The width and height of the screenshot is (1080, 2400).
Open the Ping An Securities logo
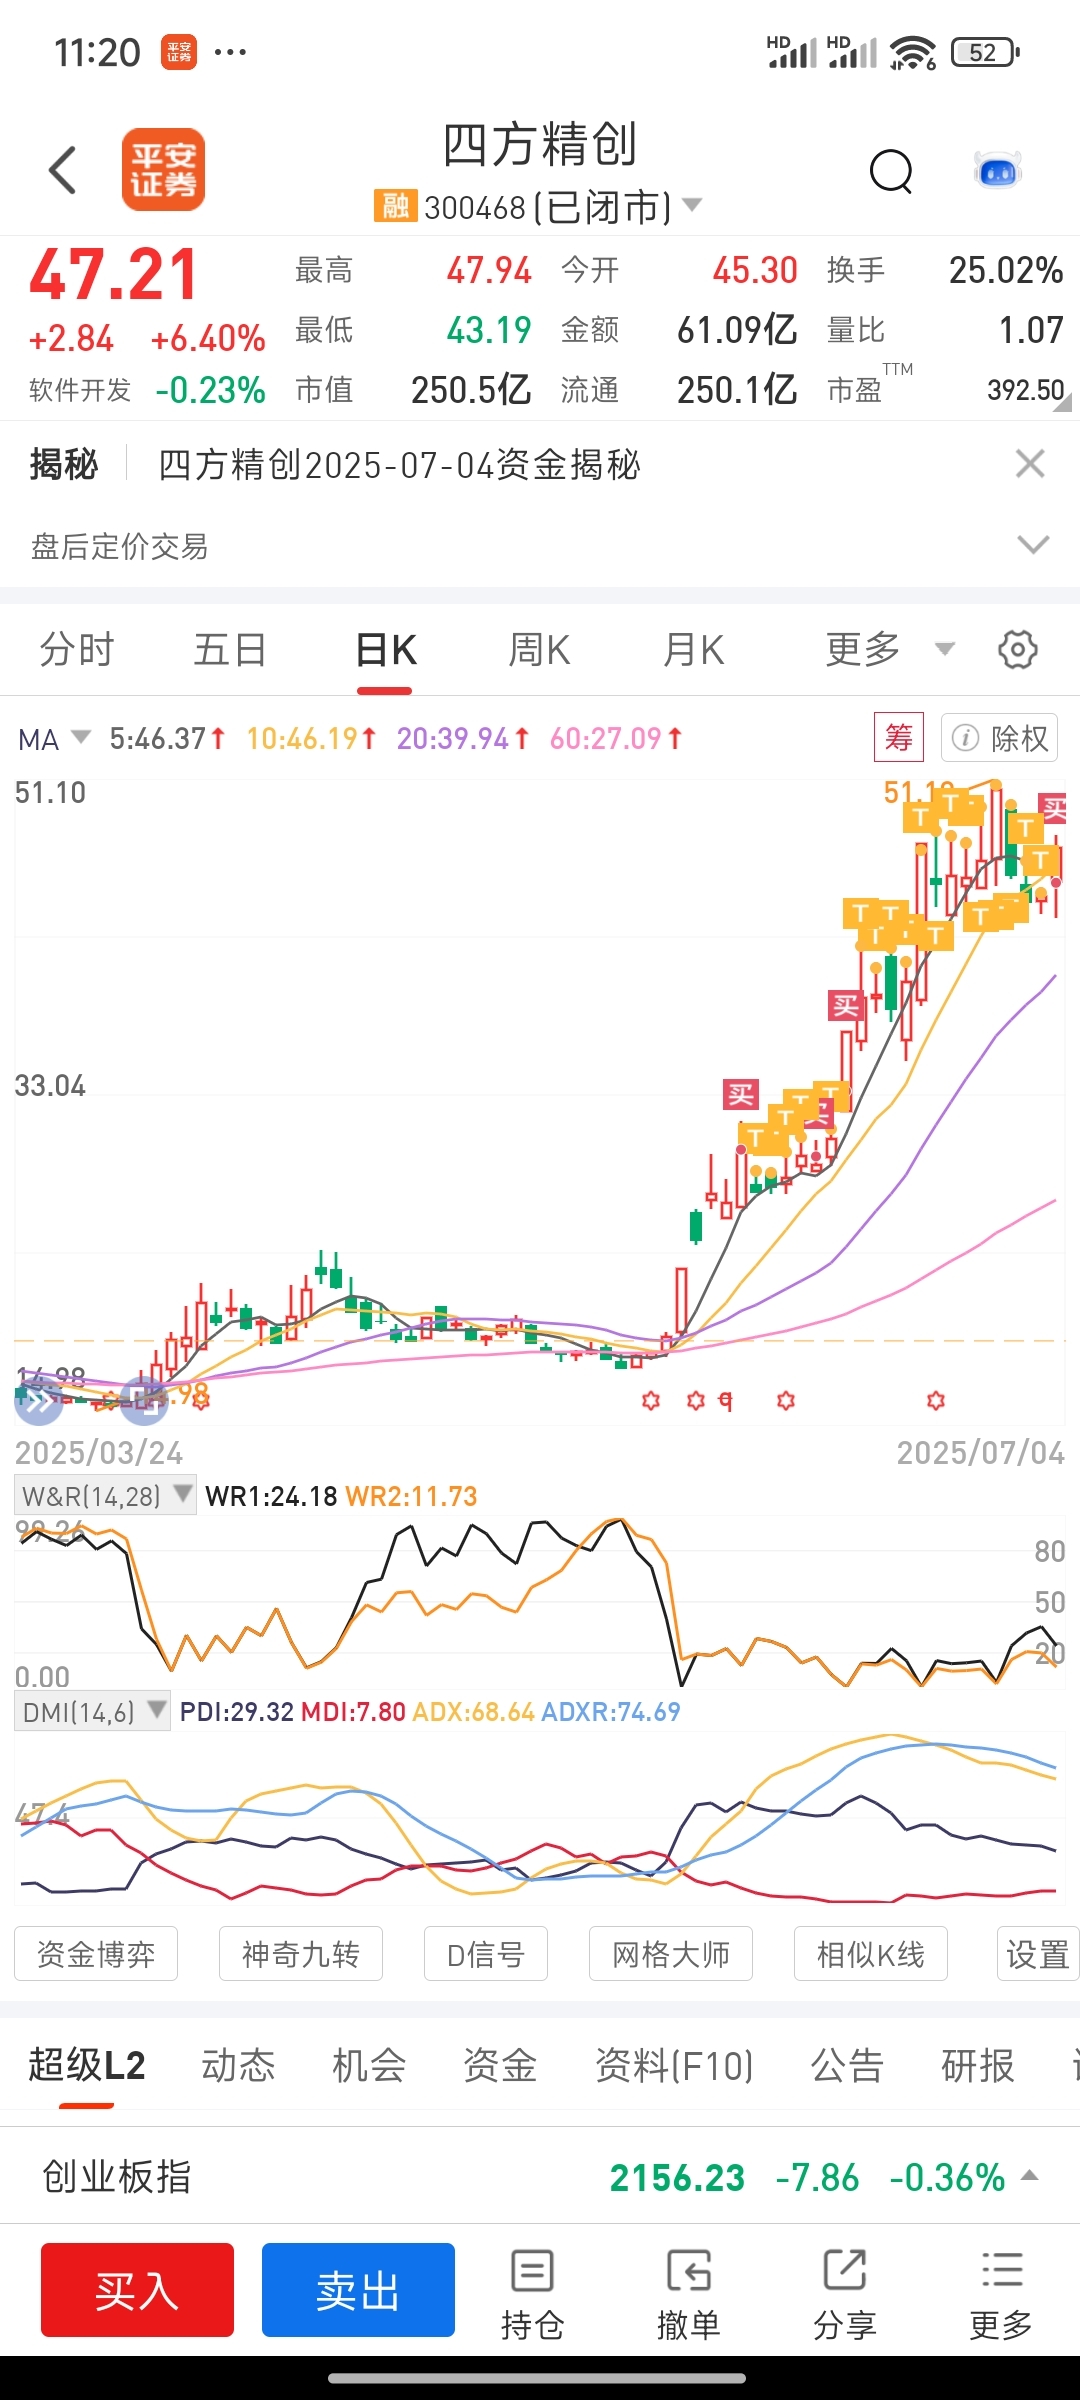163,170
